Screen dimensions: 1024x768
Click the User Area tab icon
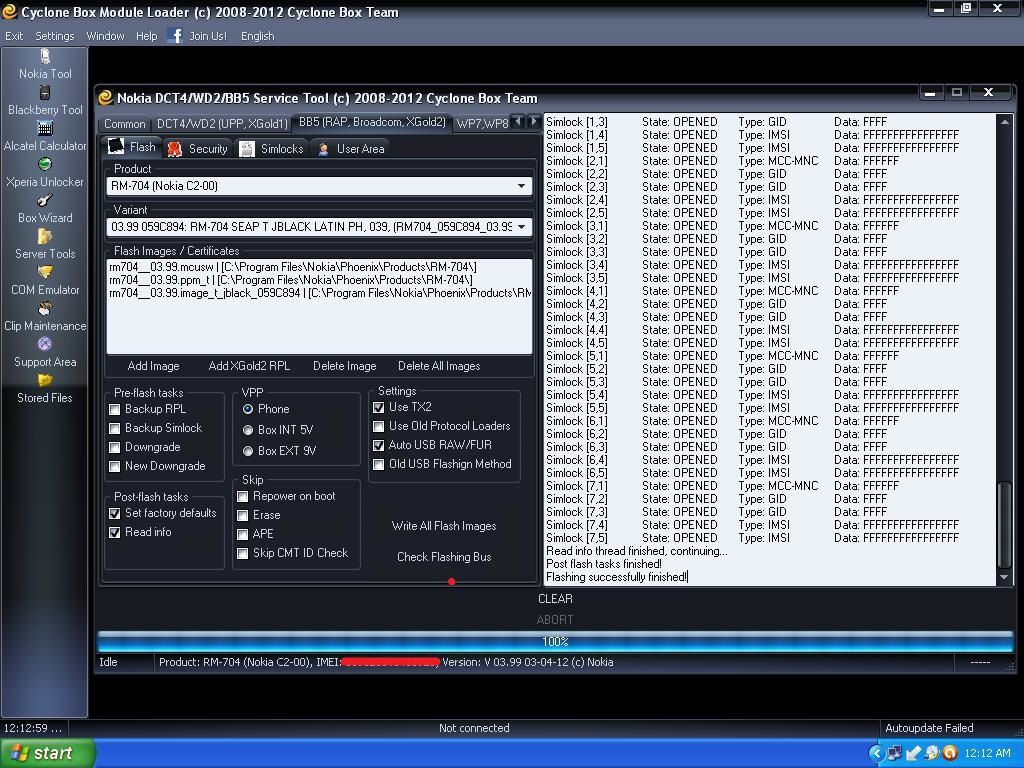coord(323,149)
